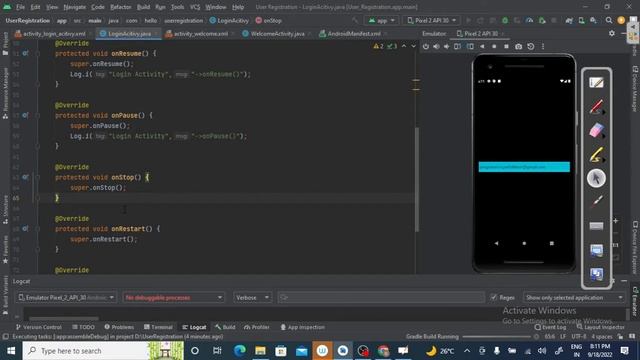Open the VCS menu
This screenshot has width=640, height=360.
[195, 7]
